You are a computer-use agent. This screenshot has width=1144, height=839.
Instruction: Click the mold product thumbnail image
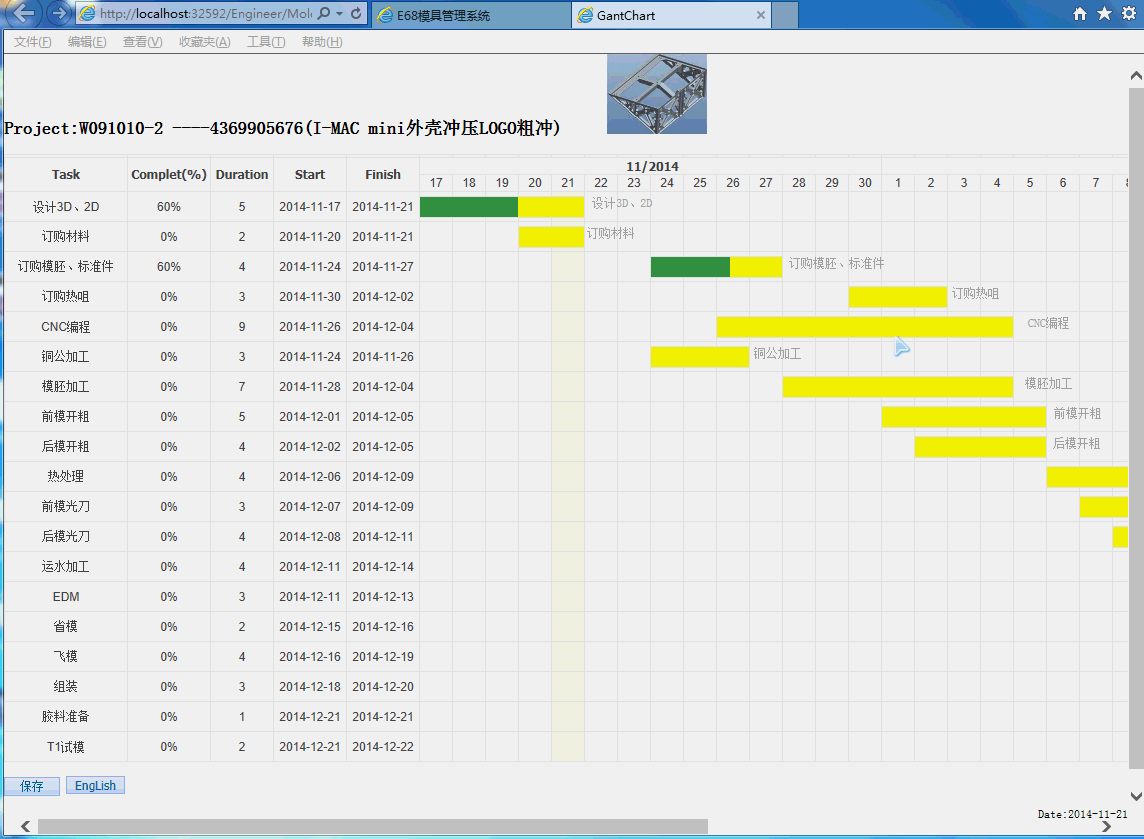(x=657, y=93)
